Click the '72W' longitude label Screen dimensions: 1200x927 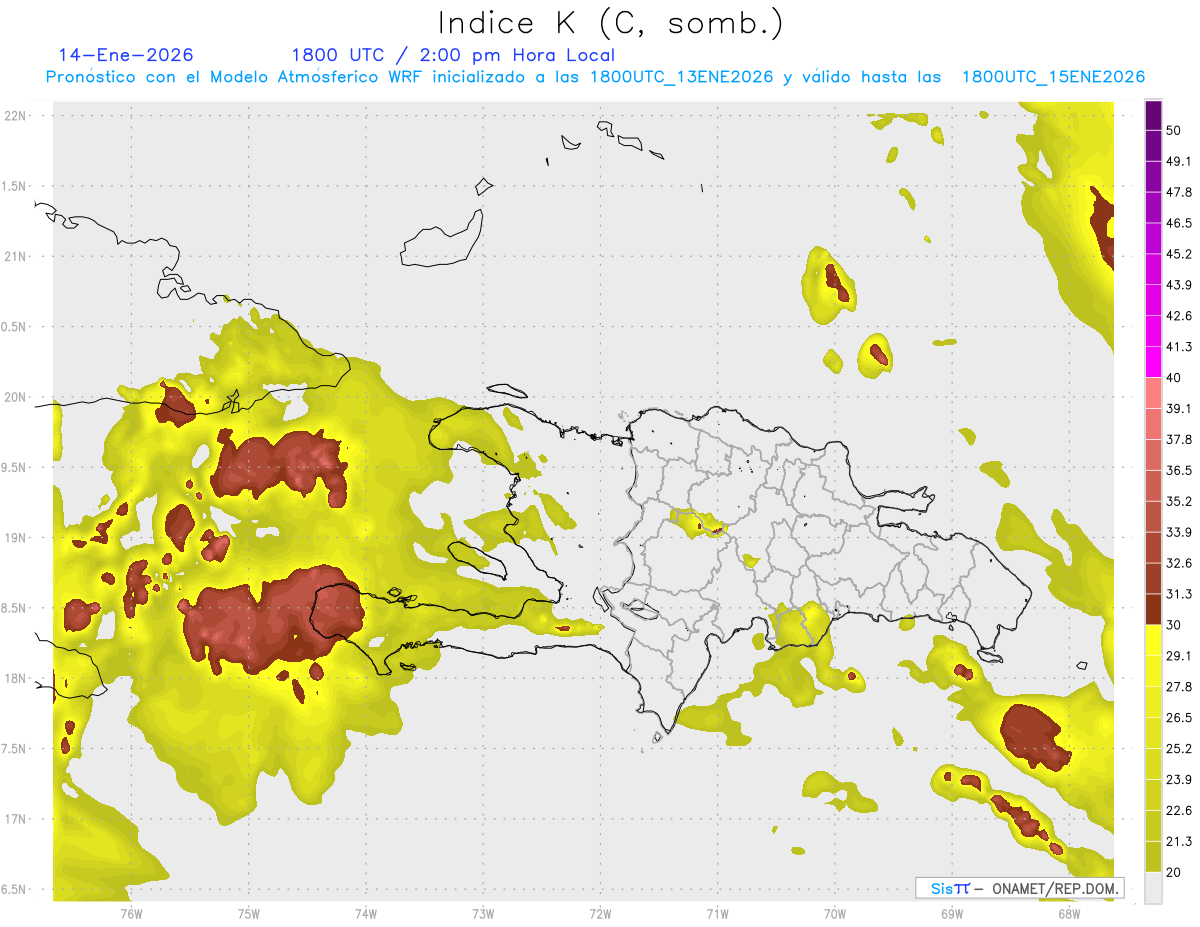coord(600,913)
